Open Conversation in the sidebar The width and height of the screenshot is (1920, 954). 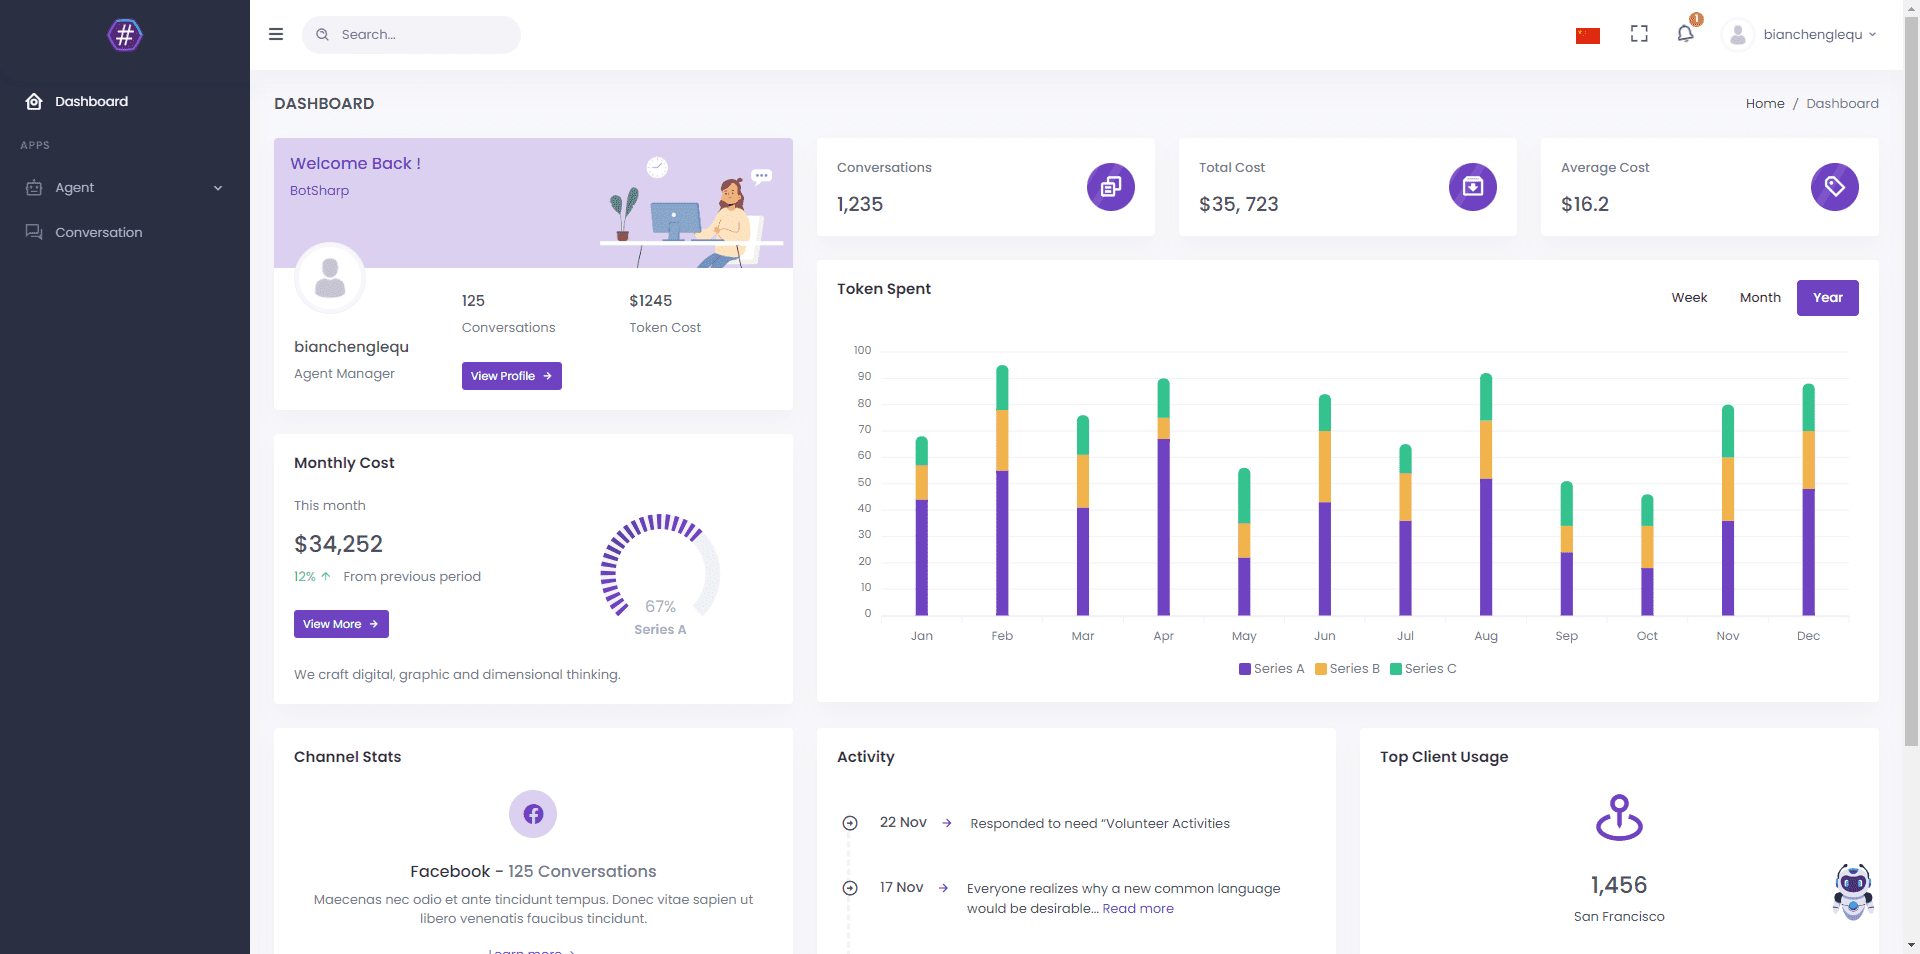pos(125,232)
